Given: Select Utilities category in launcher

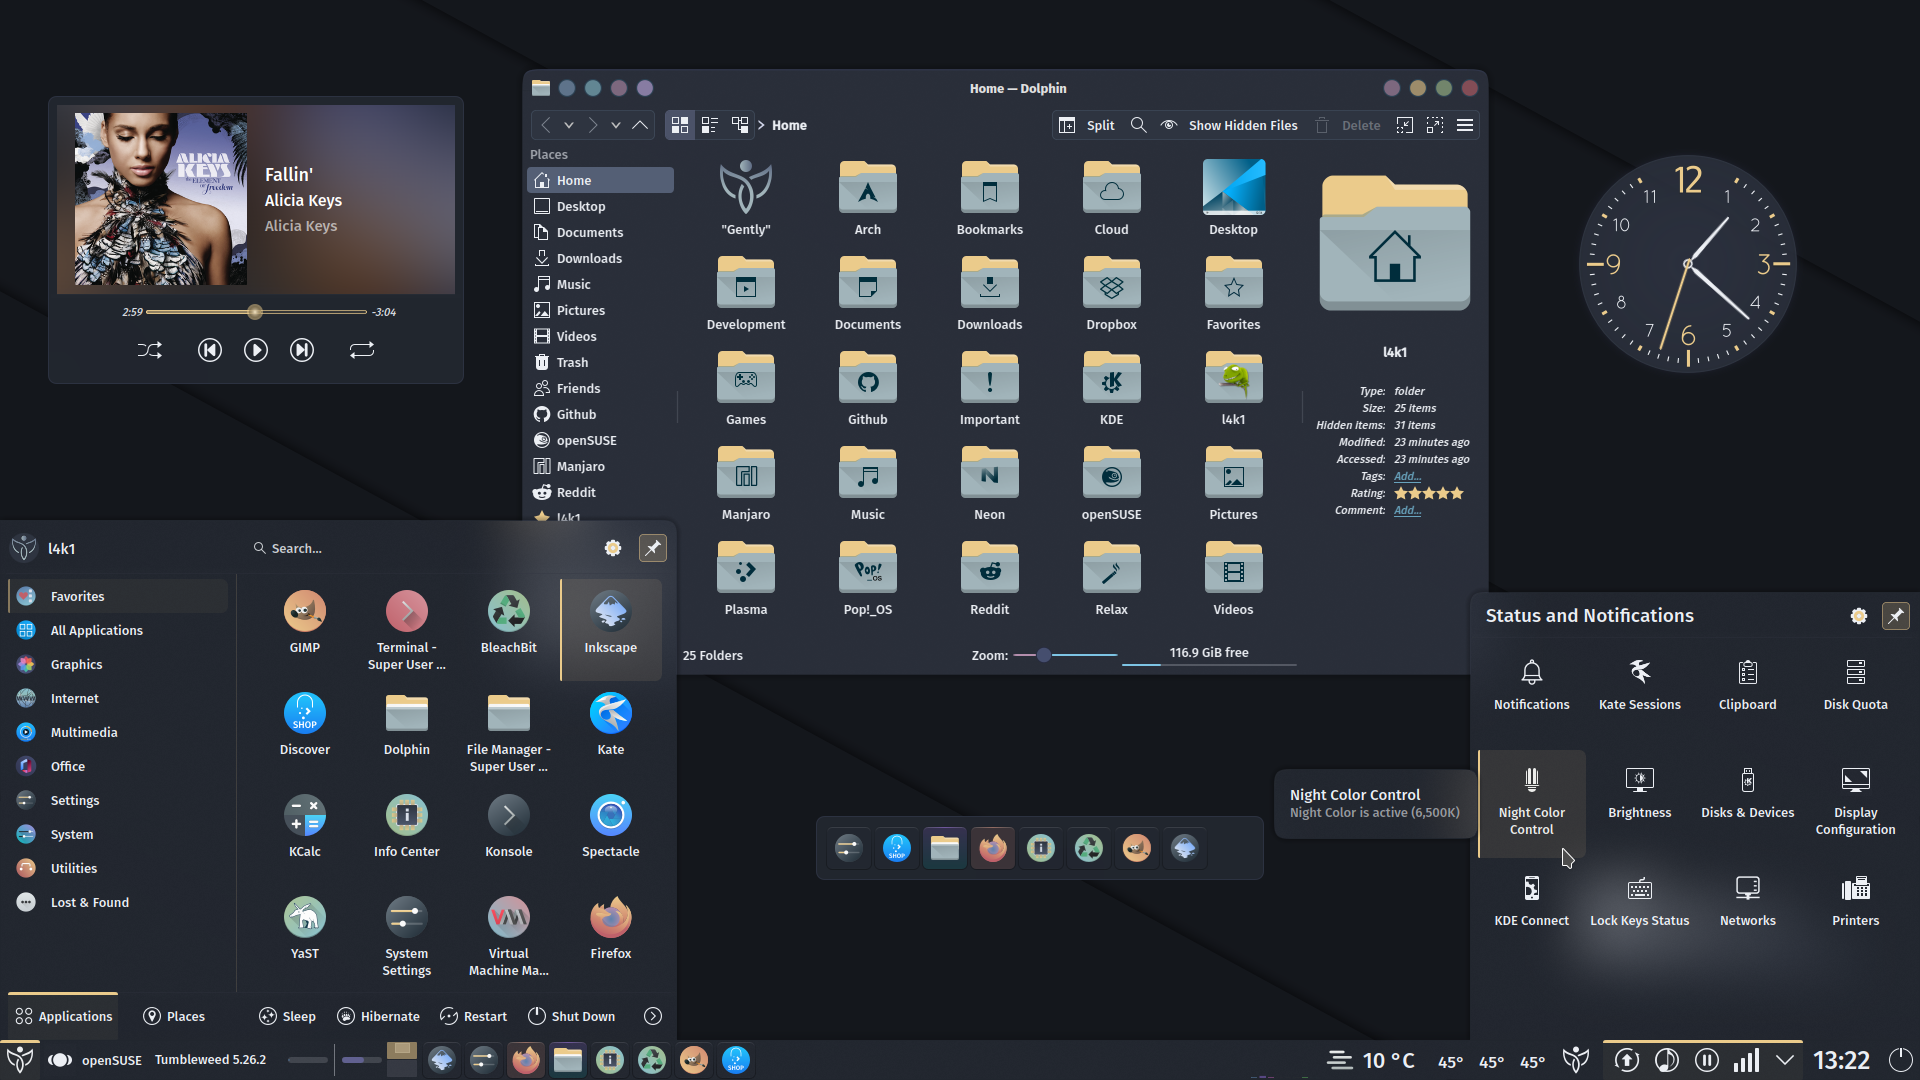Looking at the screenshot, I should (x=118, y=868).
